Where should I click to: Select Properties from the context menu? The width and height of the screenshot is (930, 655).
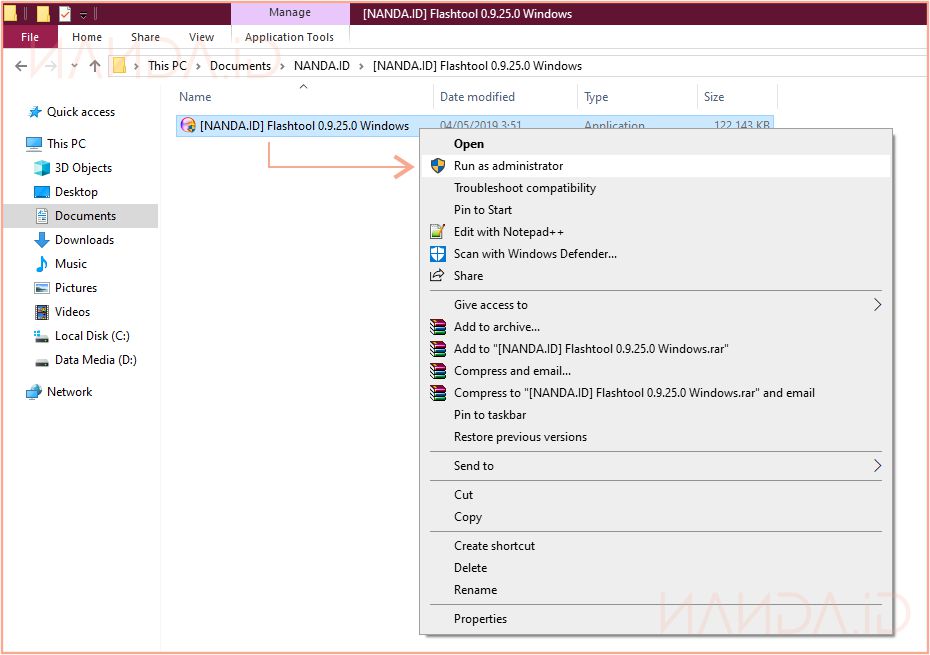[480, 619]
